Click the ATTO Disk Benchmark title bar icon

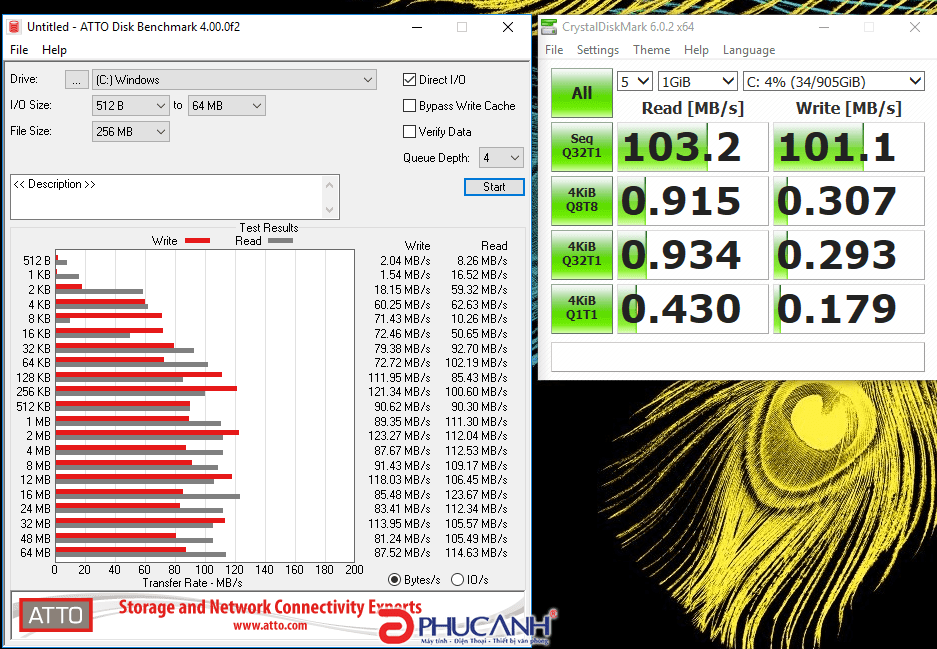[14, 27]
